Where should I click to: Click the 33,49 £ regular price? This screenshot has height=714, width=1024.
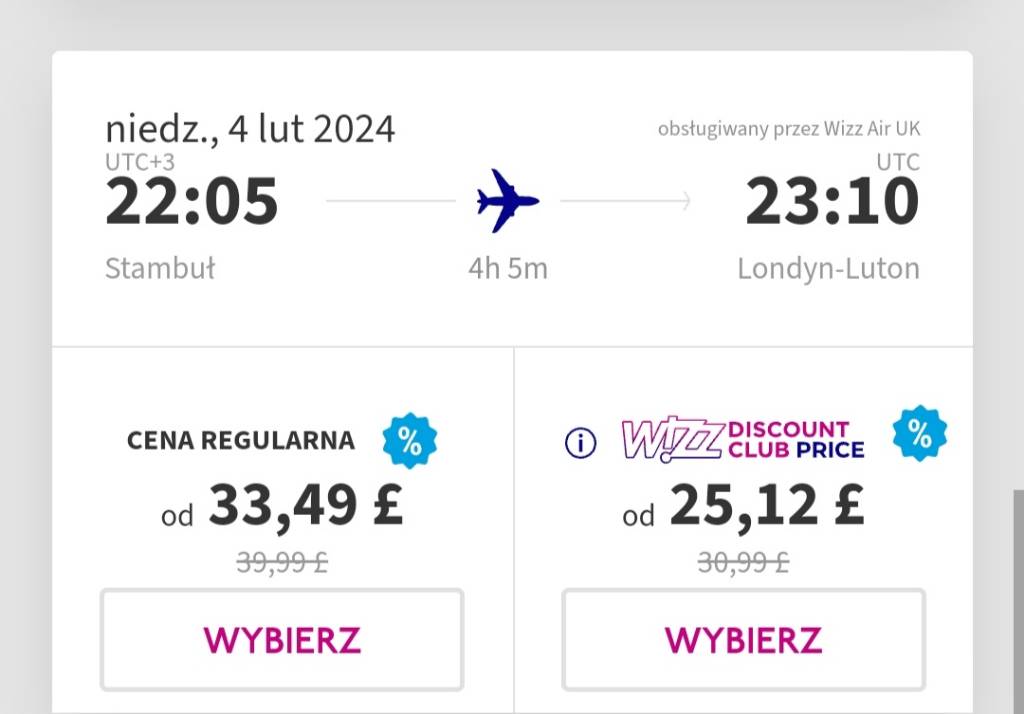(x=306, y=505)
